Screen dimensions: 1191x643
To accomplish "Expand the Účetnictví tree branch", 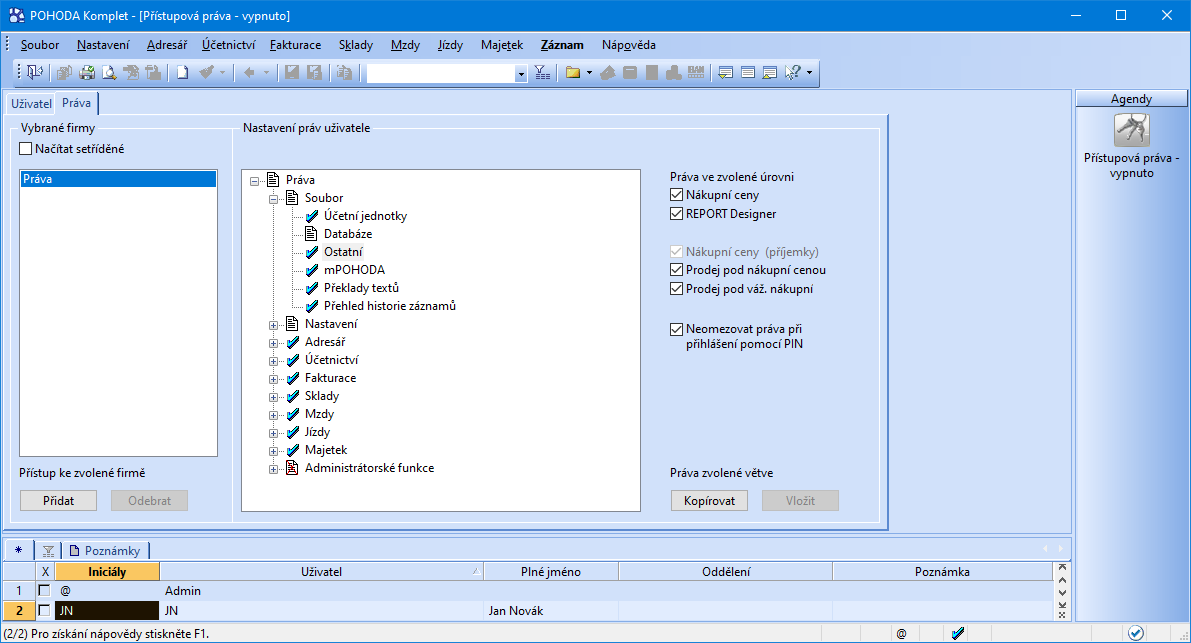I will click(x=273, y=361).
